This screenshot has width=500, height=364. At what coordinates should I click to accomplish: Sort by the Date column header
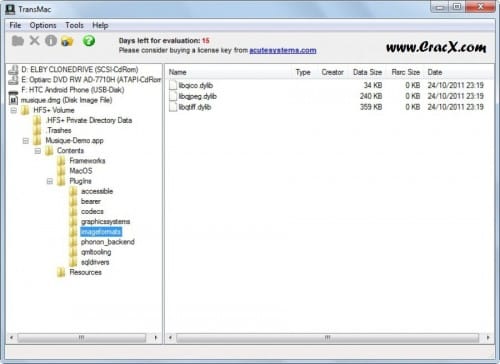pos(459,72)
